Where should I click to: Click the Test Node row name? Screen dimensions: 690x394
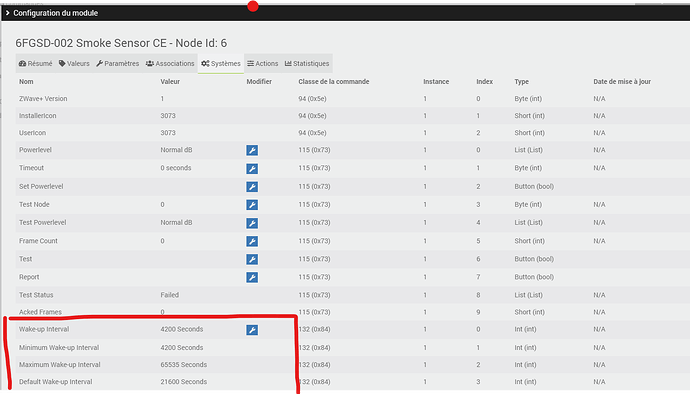coord(34,204)
